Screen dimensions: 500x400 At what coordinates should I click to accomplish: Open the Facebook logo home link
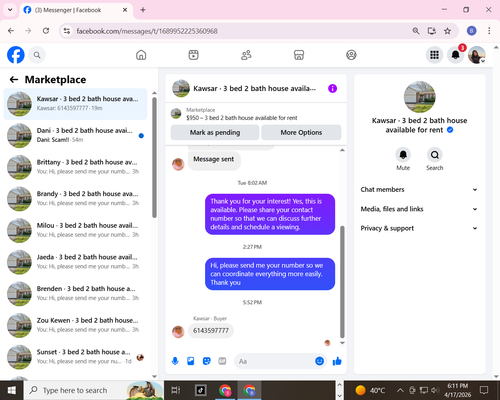tap(16, 55)
